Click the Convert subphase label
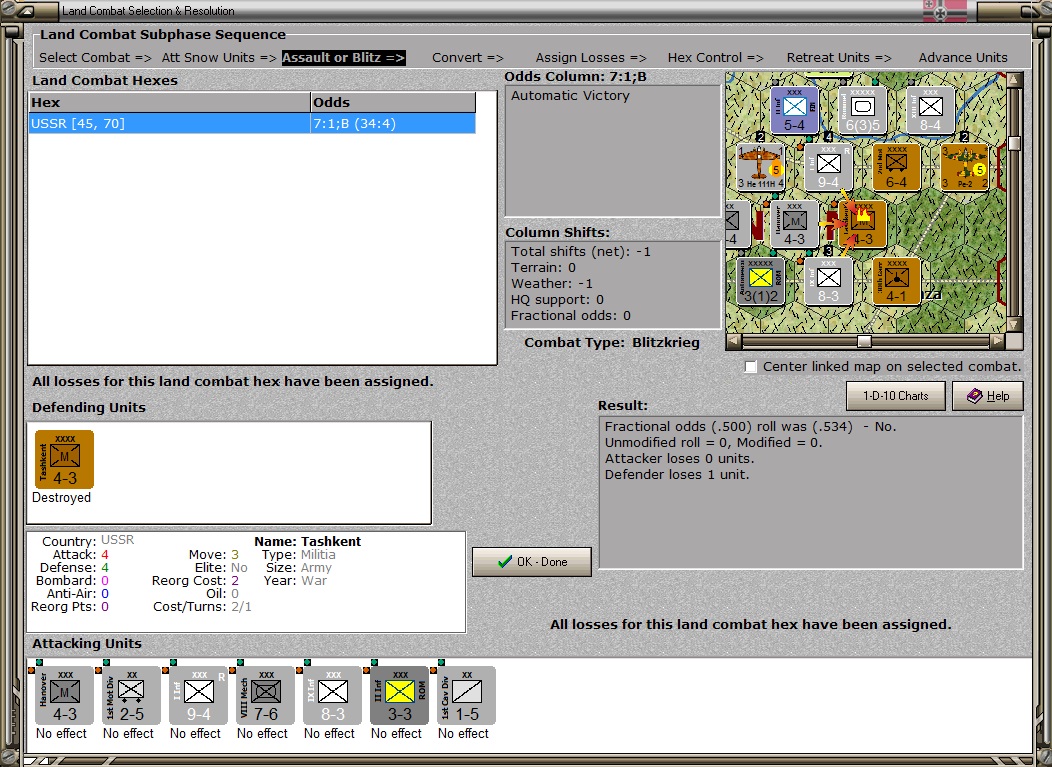The height and width of the screenshot is (767, 1052). pyautogui.click(x=468, y=58)
